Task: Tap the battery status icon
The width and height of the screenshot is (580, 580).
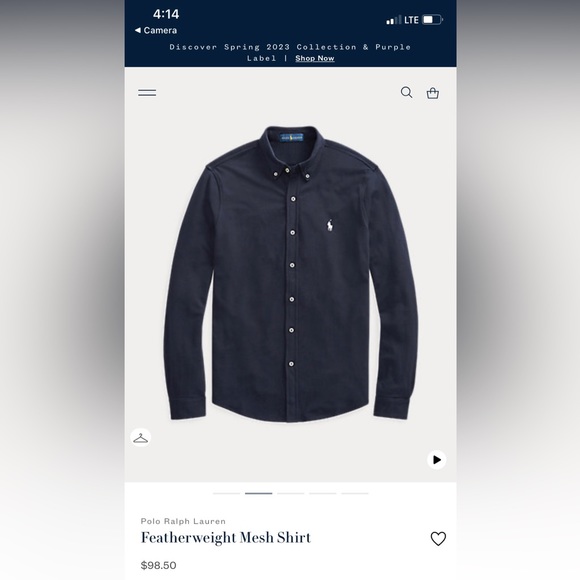Action: click(432, 20)
